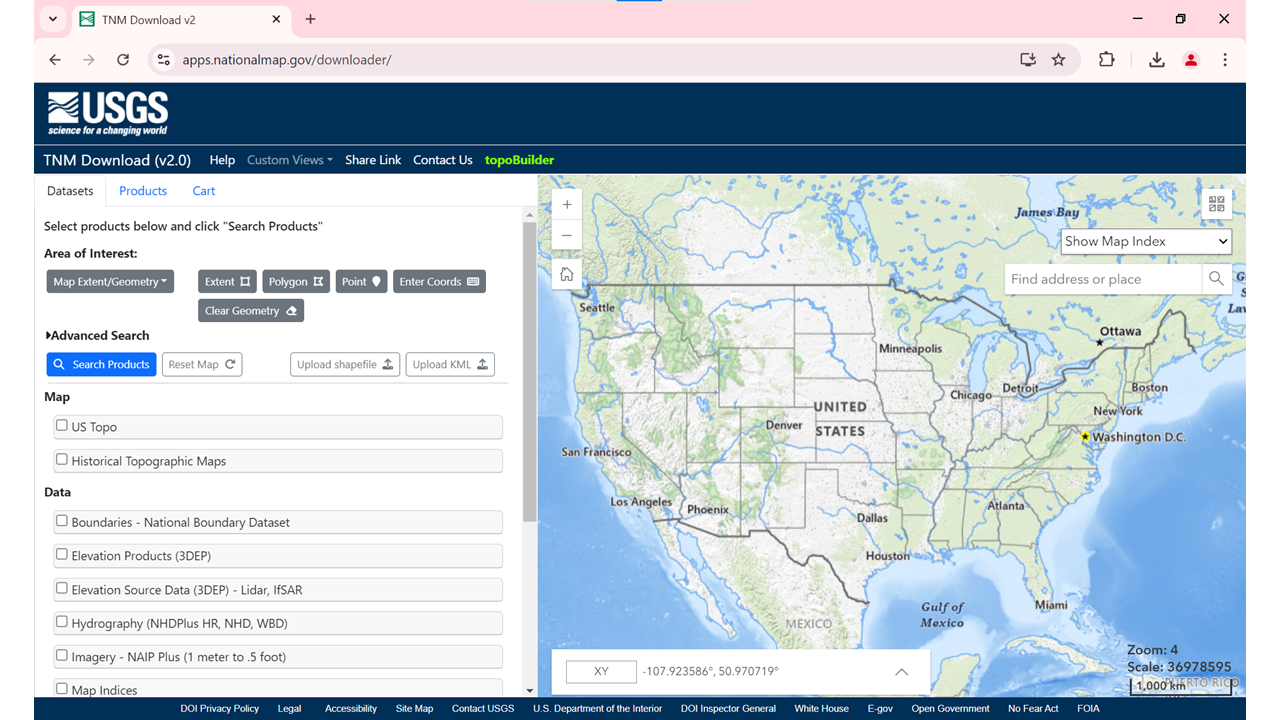Select the Point geometry tool

point(361,282)
